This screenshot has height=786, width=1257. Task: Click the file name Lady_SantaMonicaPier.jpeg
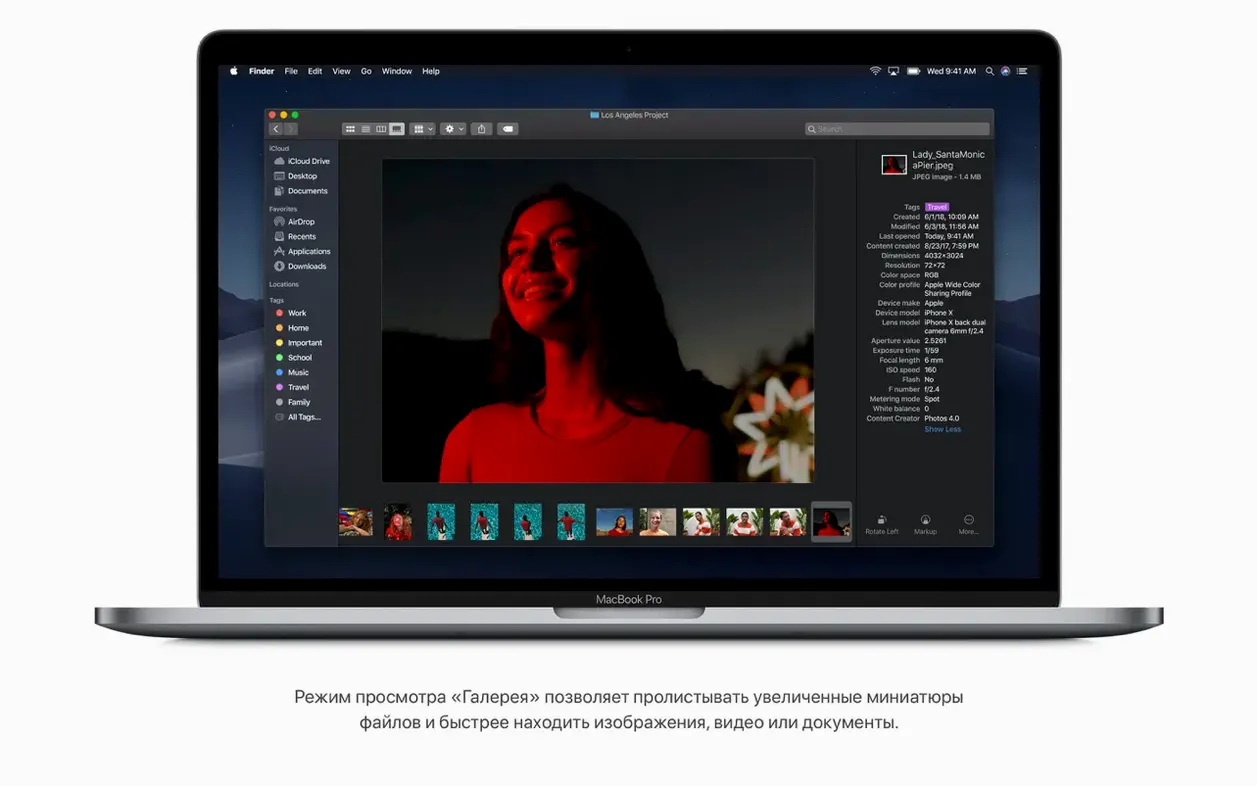(948, 160)
